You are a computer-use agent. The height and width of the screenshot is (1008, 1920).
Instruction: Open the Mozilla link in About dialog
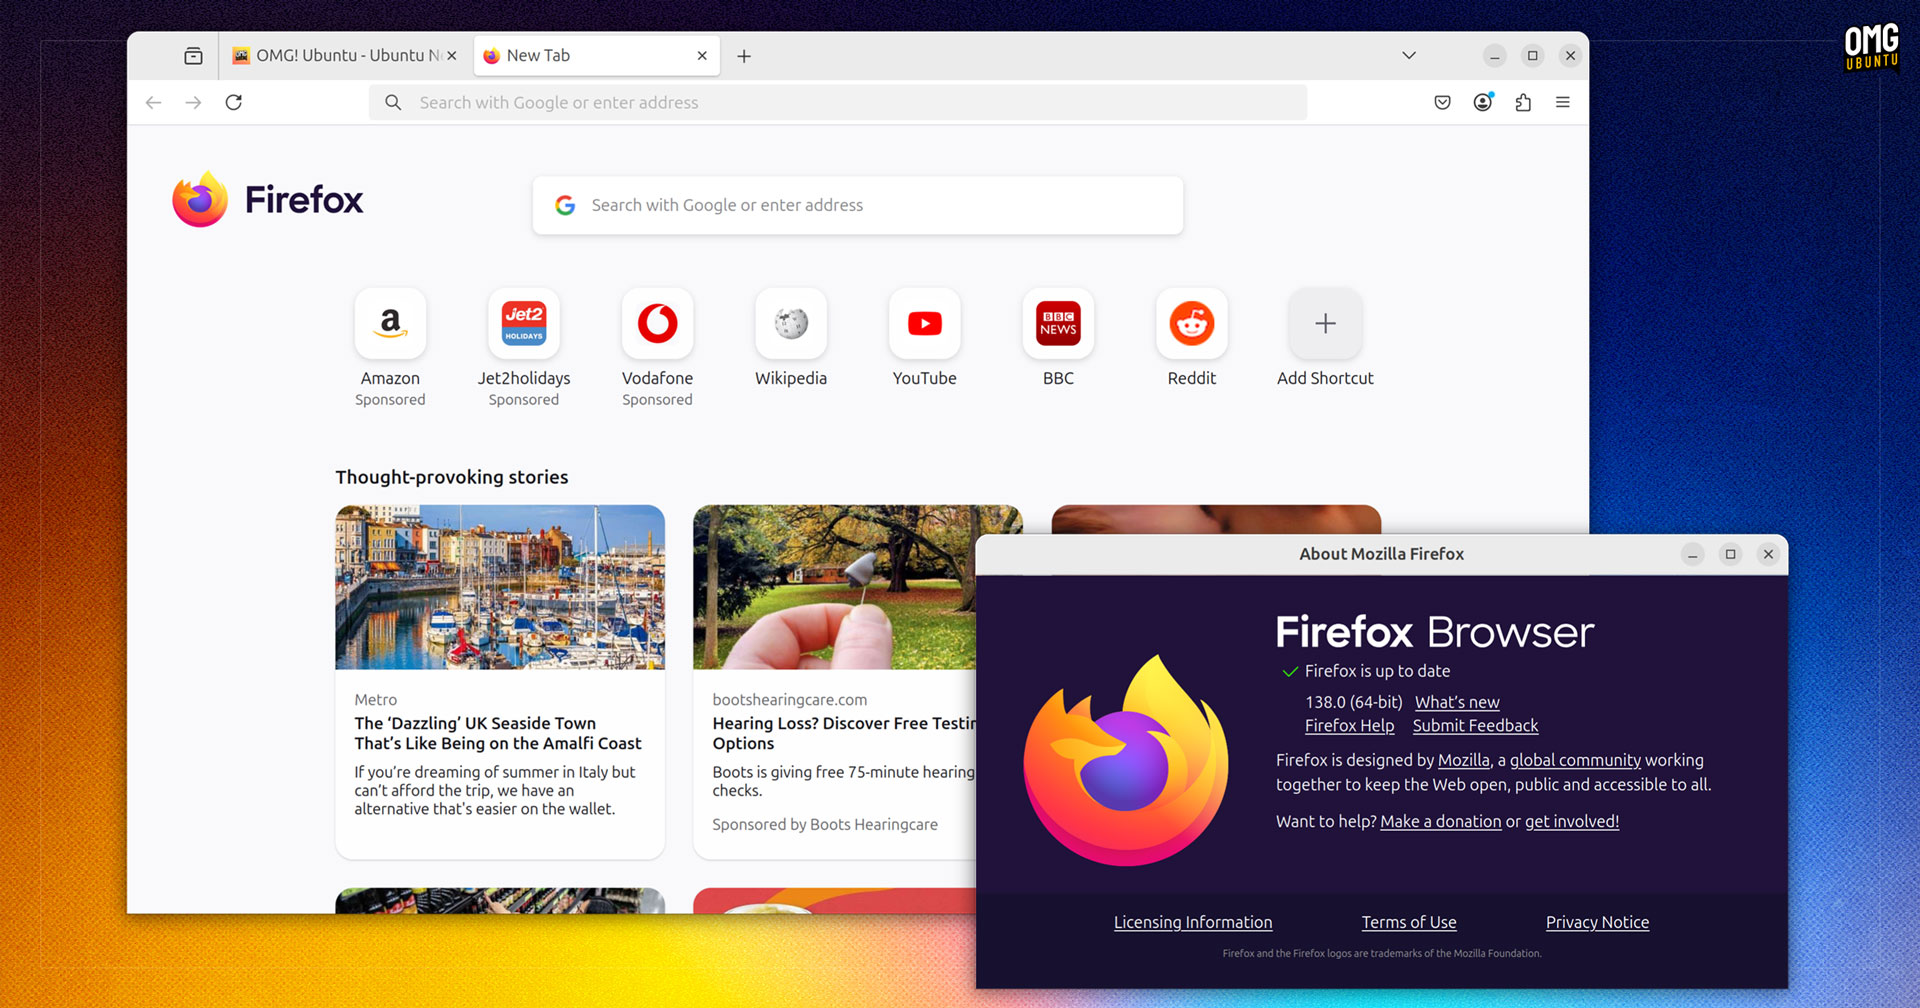tap(1464, 760)
